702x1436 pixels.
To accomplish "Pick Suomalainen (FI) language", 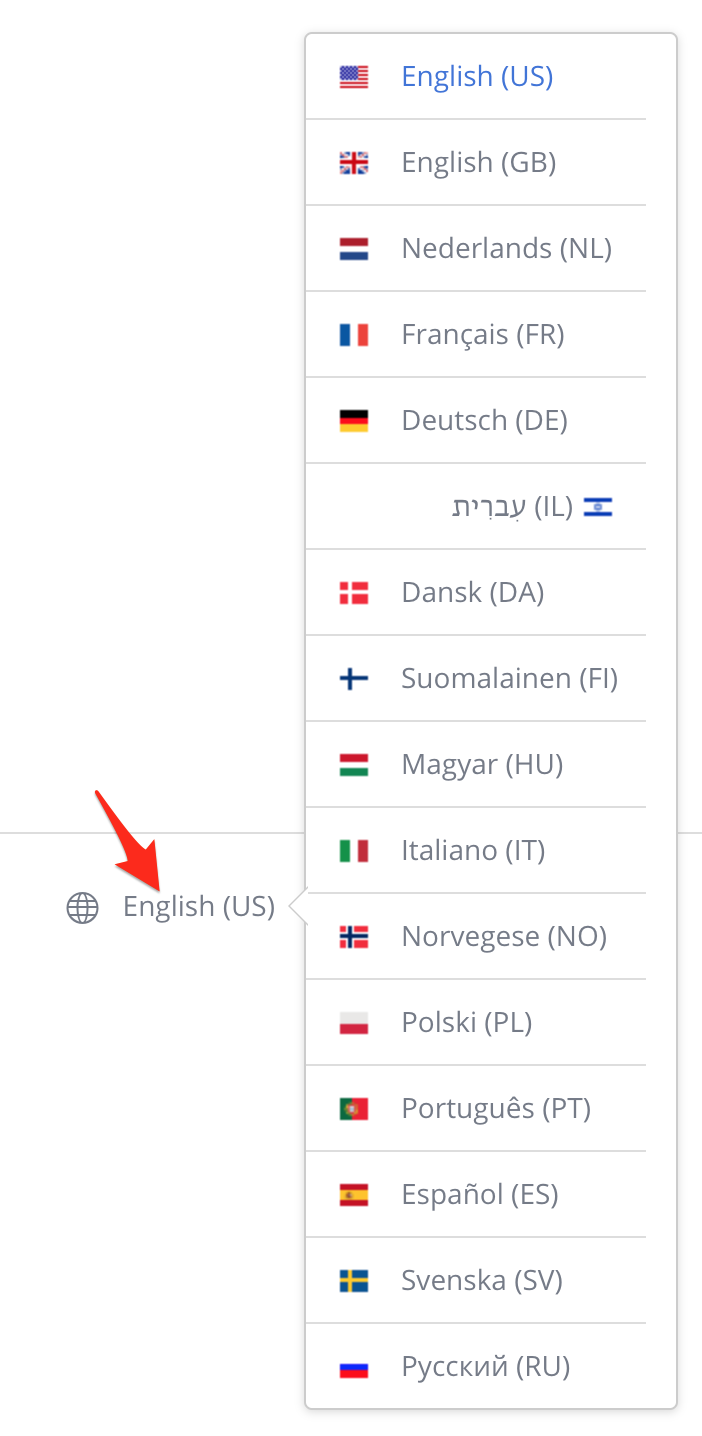I will pyautogui.click(x=476, y=678).
